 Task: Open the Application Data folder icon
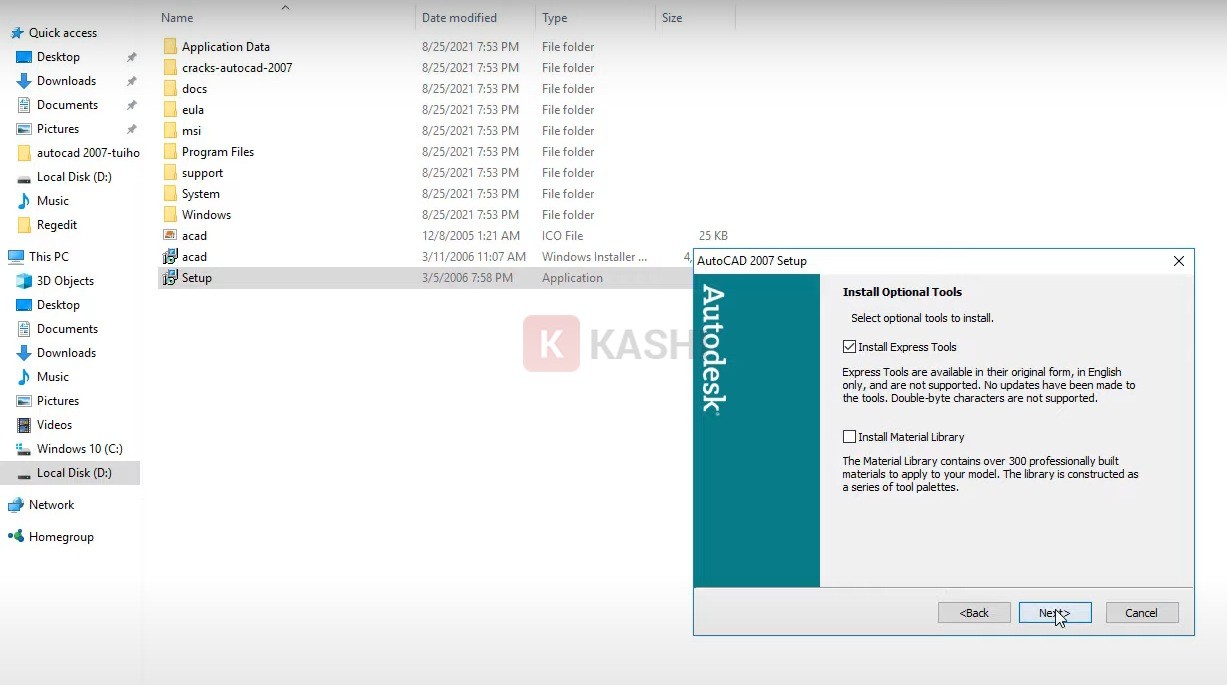click(x=170, y=47)
